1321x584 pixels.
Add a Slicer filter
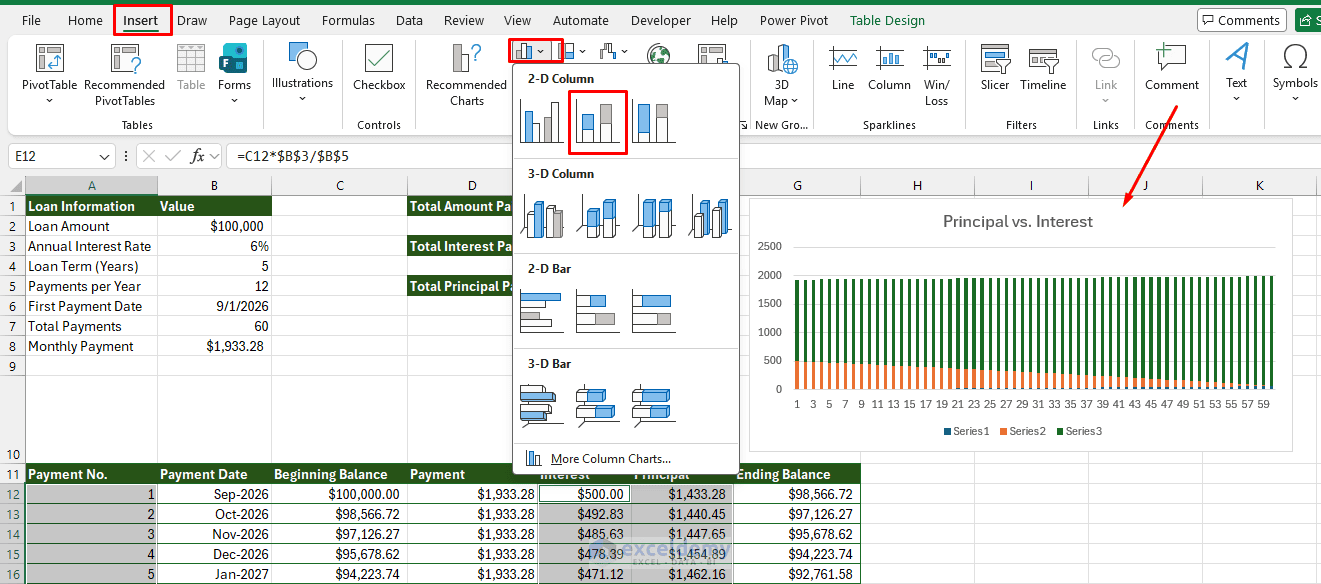click(995, 70)
